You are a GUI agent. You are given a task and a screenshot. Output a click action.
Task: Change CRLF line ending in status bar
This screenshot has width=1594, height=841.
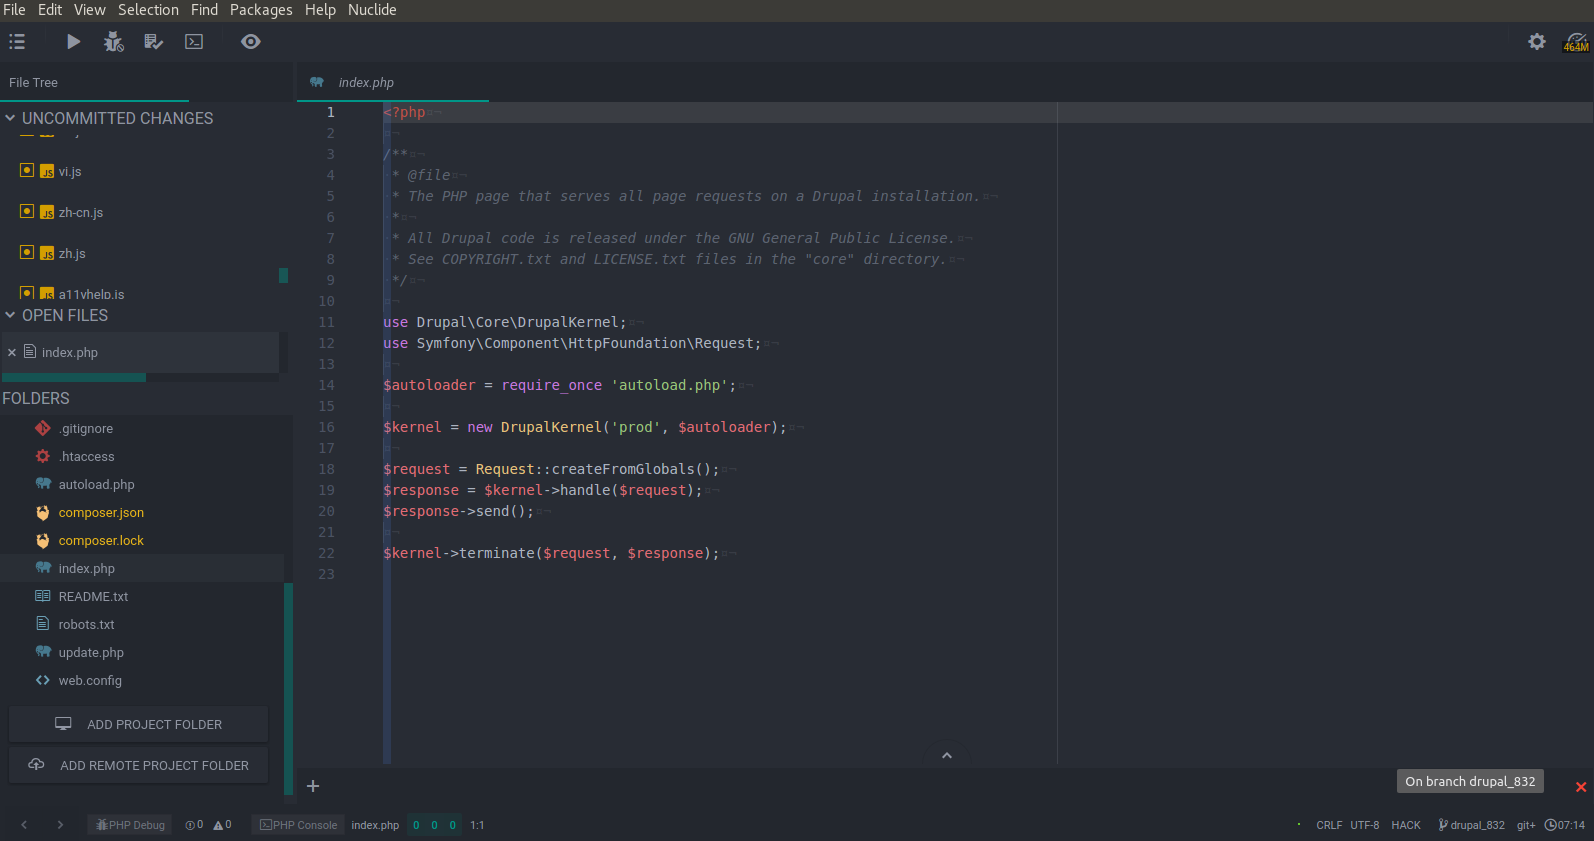point(1329,825)
